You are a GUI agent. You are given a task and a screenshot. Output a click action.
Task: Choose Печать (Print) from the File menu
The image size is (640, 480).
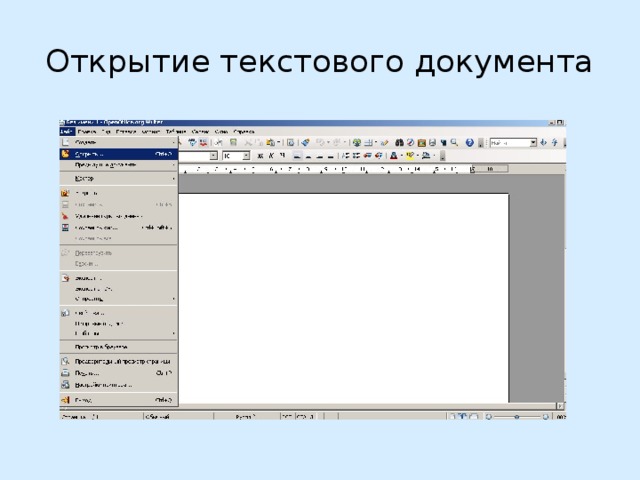[118, 373]
